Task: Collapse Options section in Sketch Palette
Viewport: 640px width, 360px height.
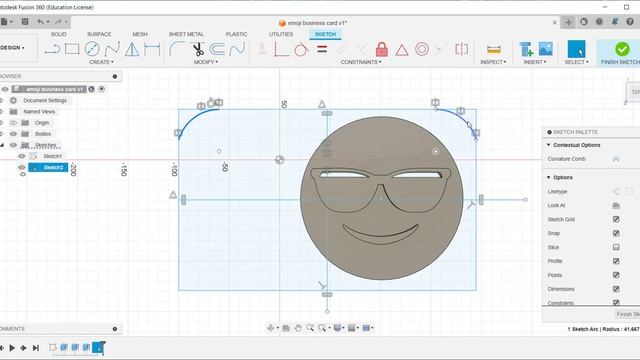Action: [x=549, y=177]
